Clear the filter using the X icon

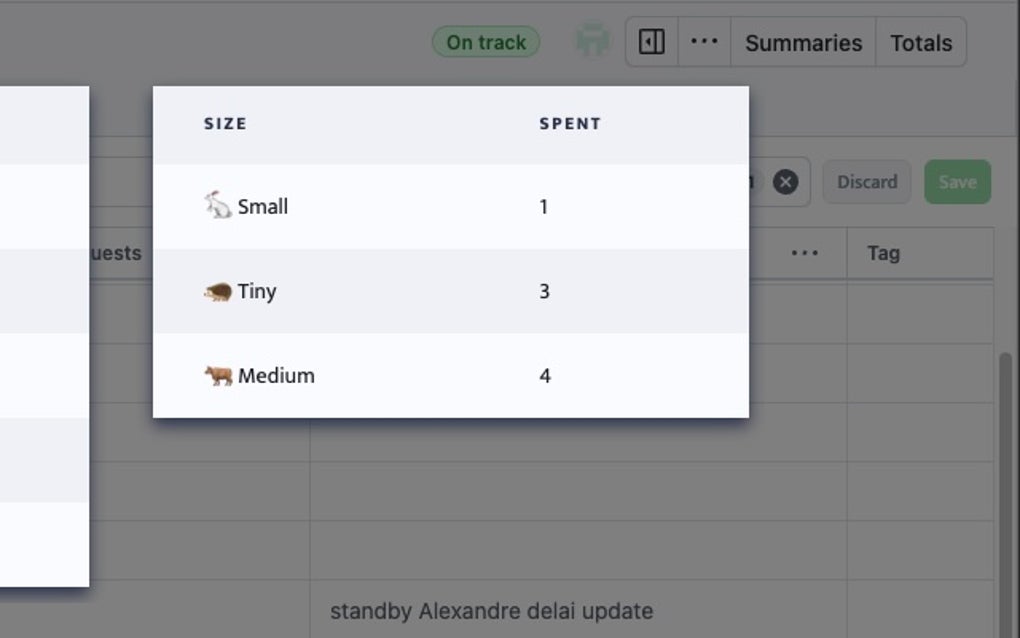(x=786, y=181)
